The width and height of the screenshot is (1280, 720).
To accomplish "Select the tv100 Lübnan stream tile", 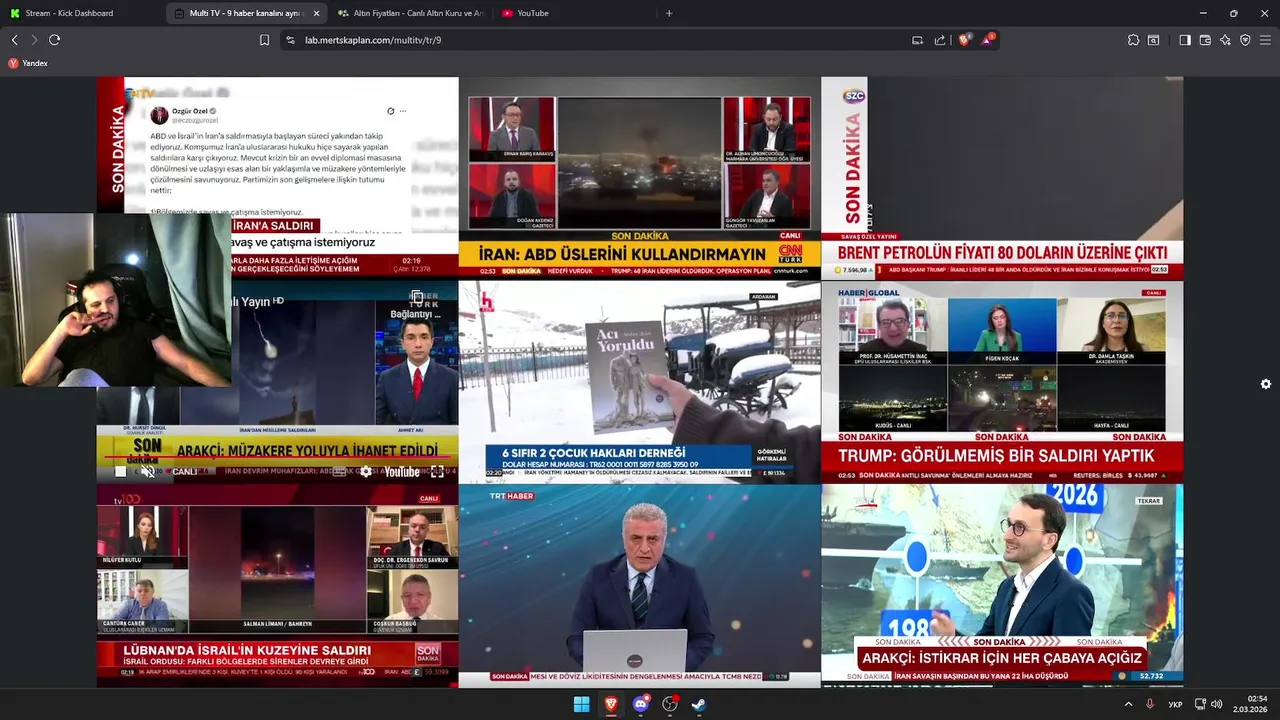I will click(277, 585).
